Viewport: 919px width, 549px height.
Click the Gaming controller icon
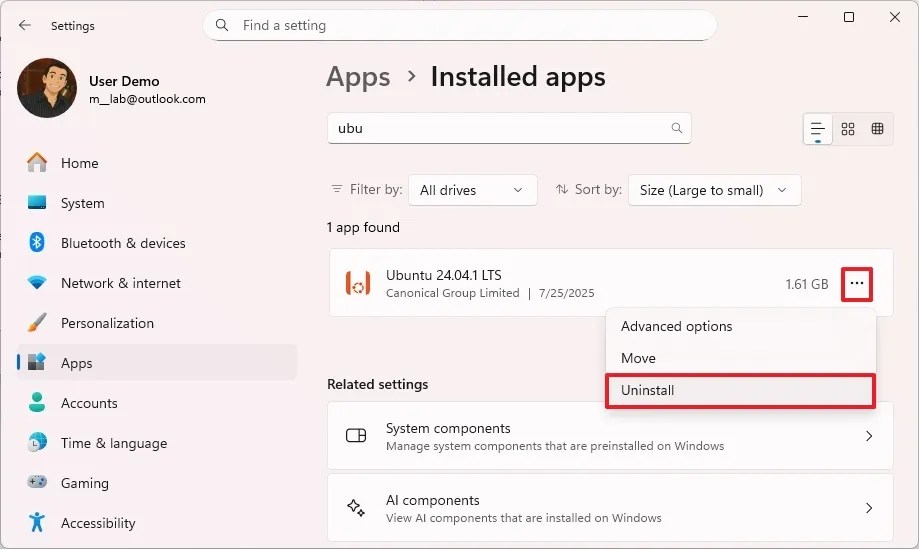pos(37,482)
